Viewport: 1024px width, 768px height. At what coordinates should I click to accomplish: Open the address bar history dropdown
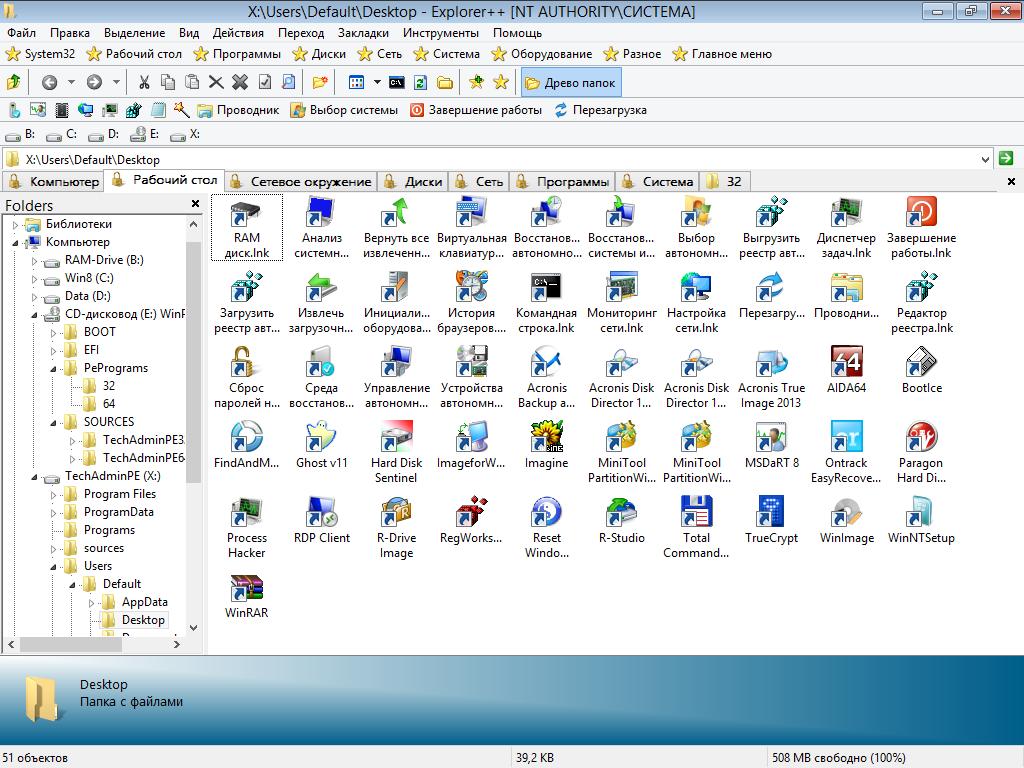tap(985, 159)
